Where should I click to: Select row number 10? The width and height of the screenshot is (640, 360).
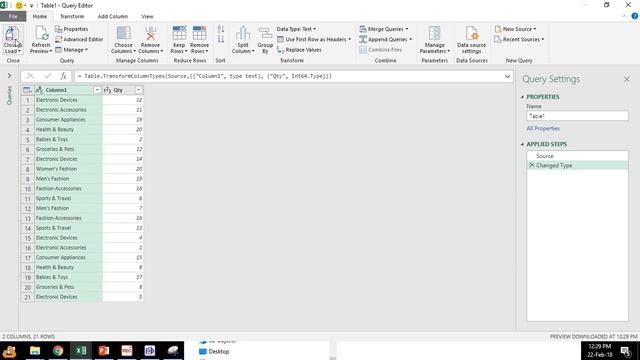click(28, 189)
